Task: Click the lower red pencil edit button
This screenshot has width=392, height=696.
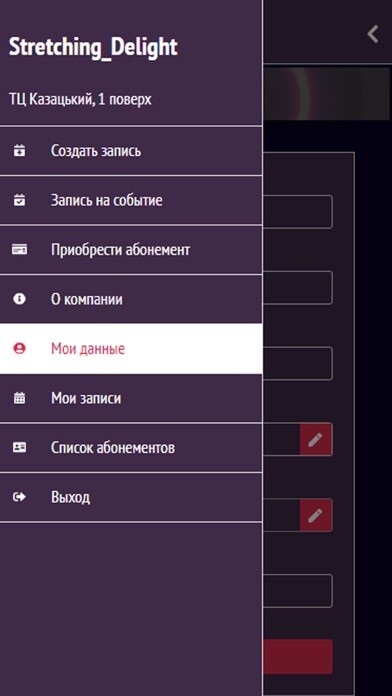Action: pos(316,515)
